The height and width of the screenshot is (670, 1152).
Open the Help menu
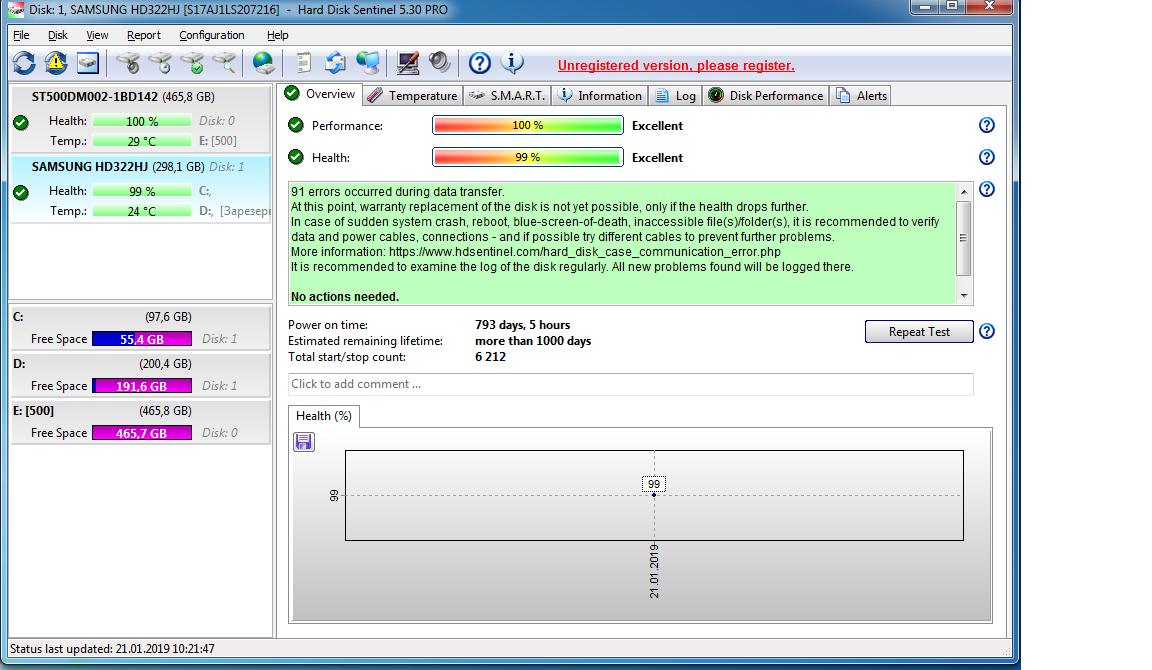tap(277, 35)
